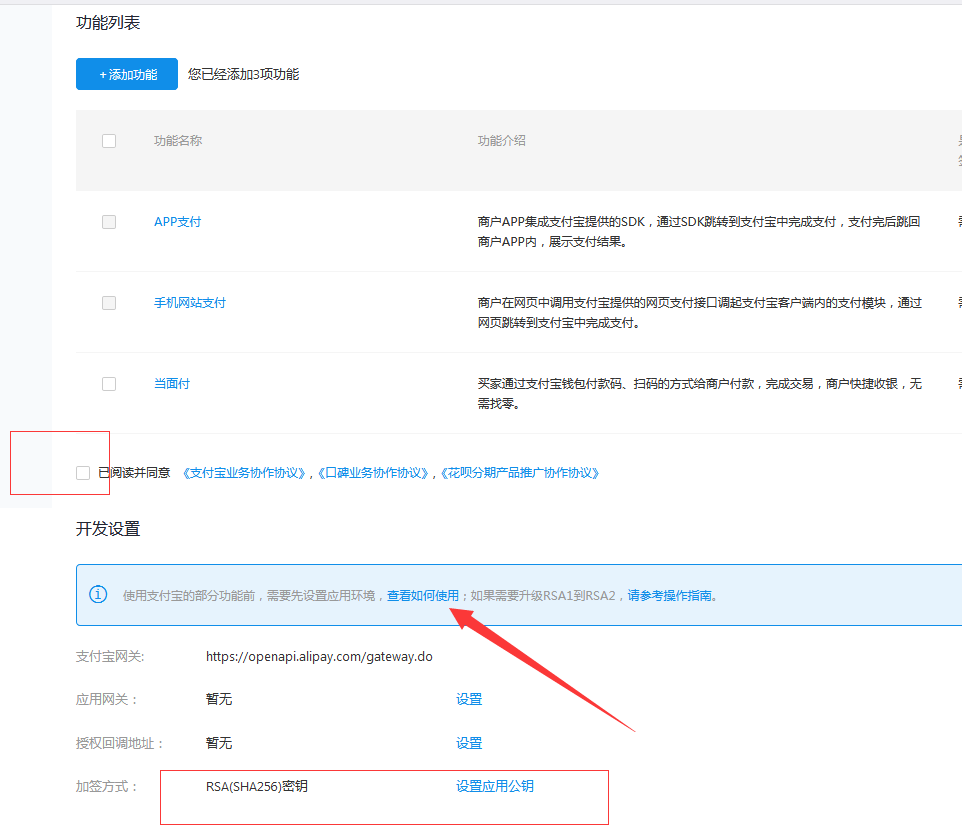
Task: Open the 口碑业务协作协议 agreement
Action: tap(375, 473)
